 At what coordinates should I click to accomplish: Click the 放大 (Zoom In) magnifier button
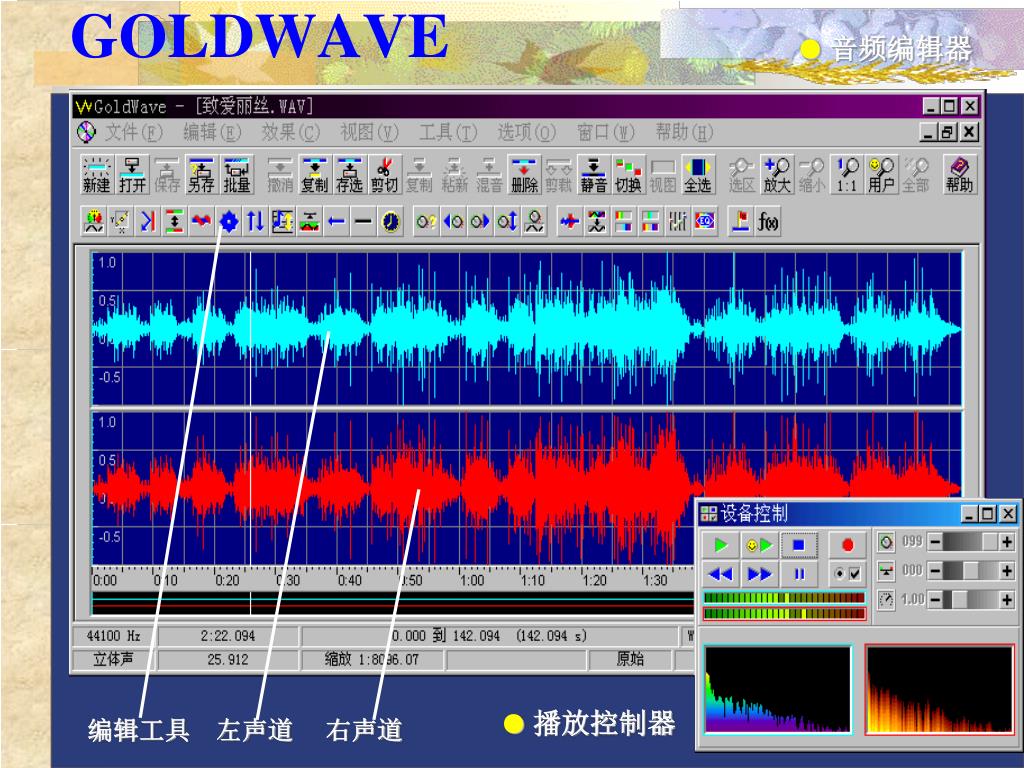tap(776, 174)
